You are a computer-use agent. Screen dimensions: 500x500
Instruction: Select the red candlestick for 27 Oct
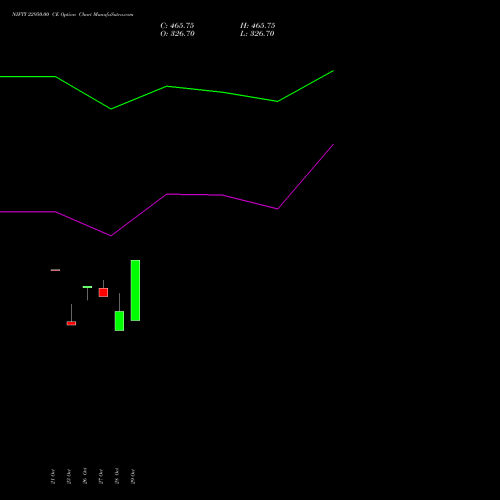pos(103,292)
